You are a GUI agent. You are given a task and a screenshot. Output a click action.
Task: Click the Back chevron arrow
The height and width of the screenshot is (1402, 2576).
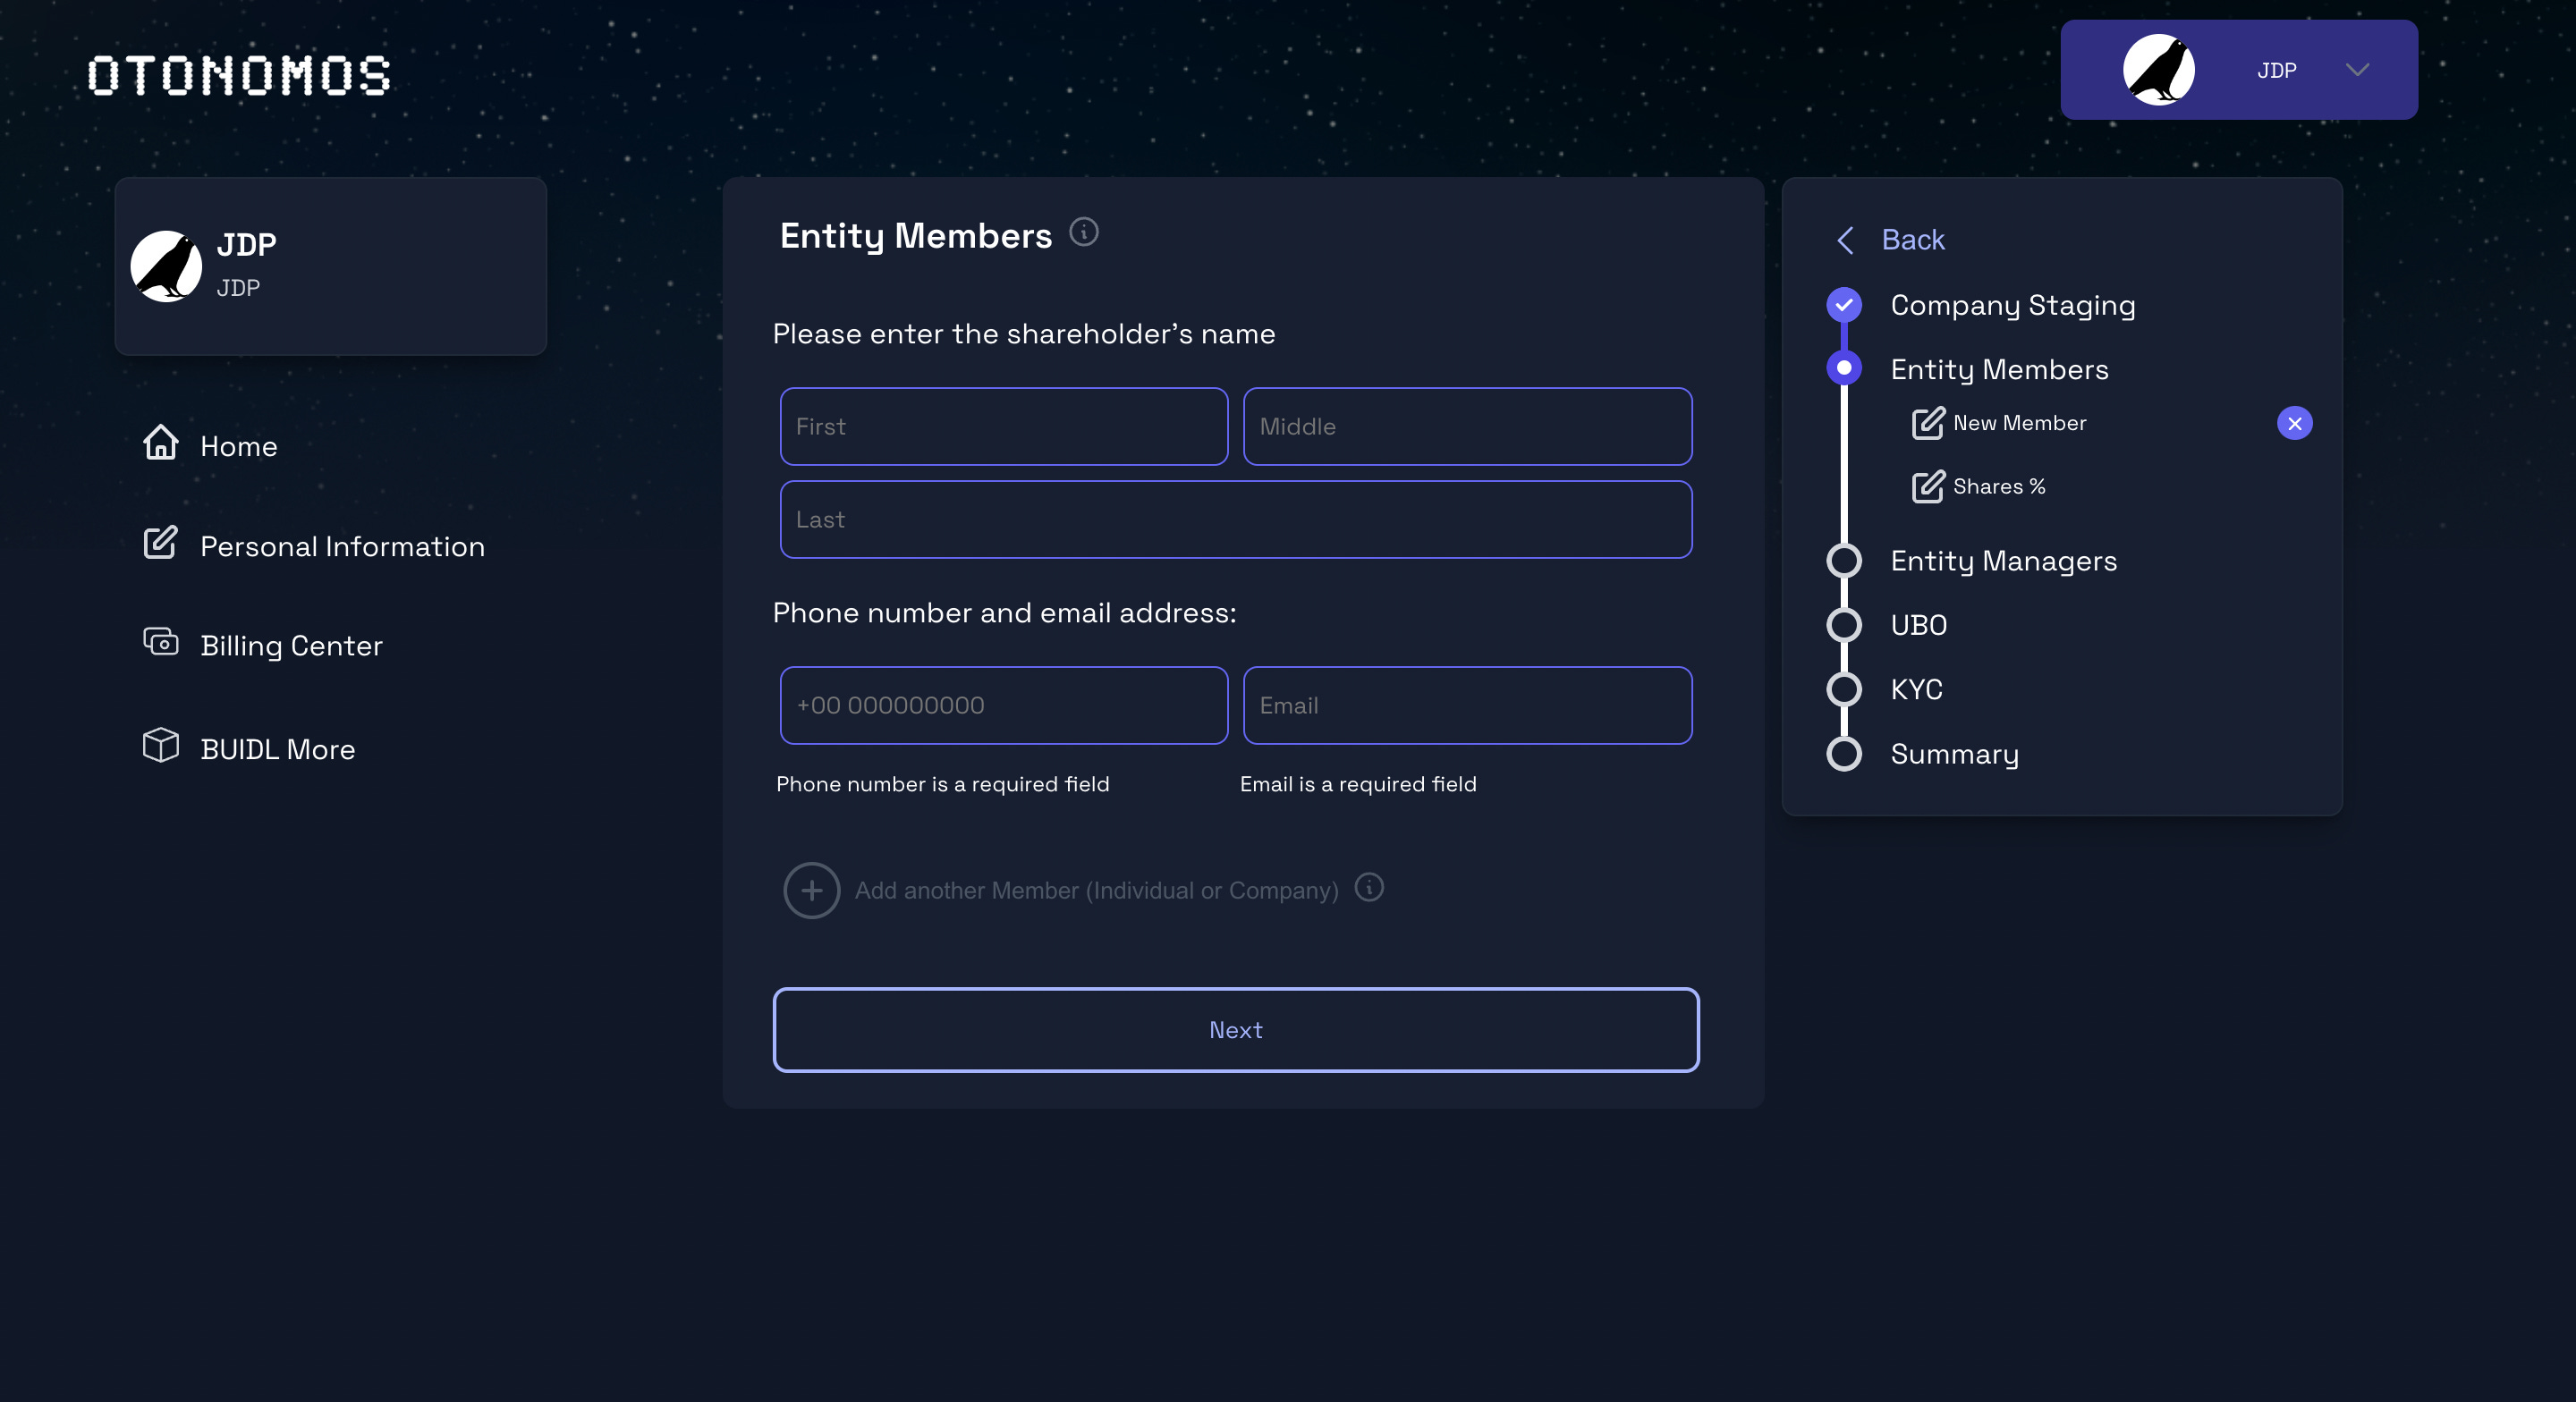tap(1846, 240)
